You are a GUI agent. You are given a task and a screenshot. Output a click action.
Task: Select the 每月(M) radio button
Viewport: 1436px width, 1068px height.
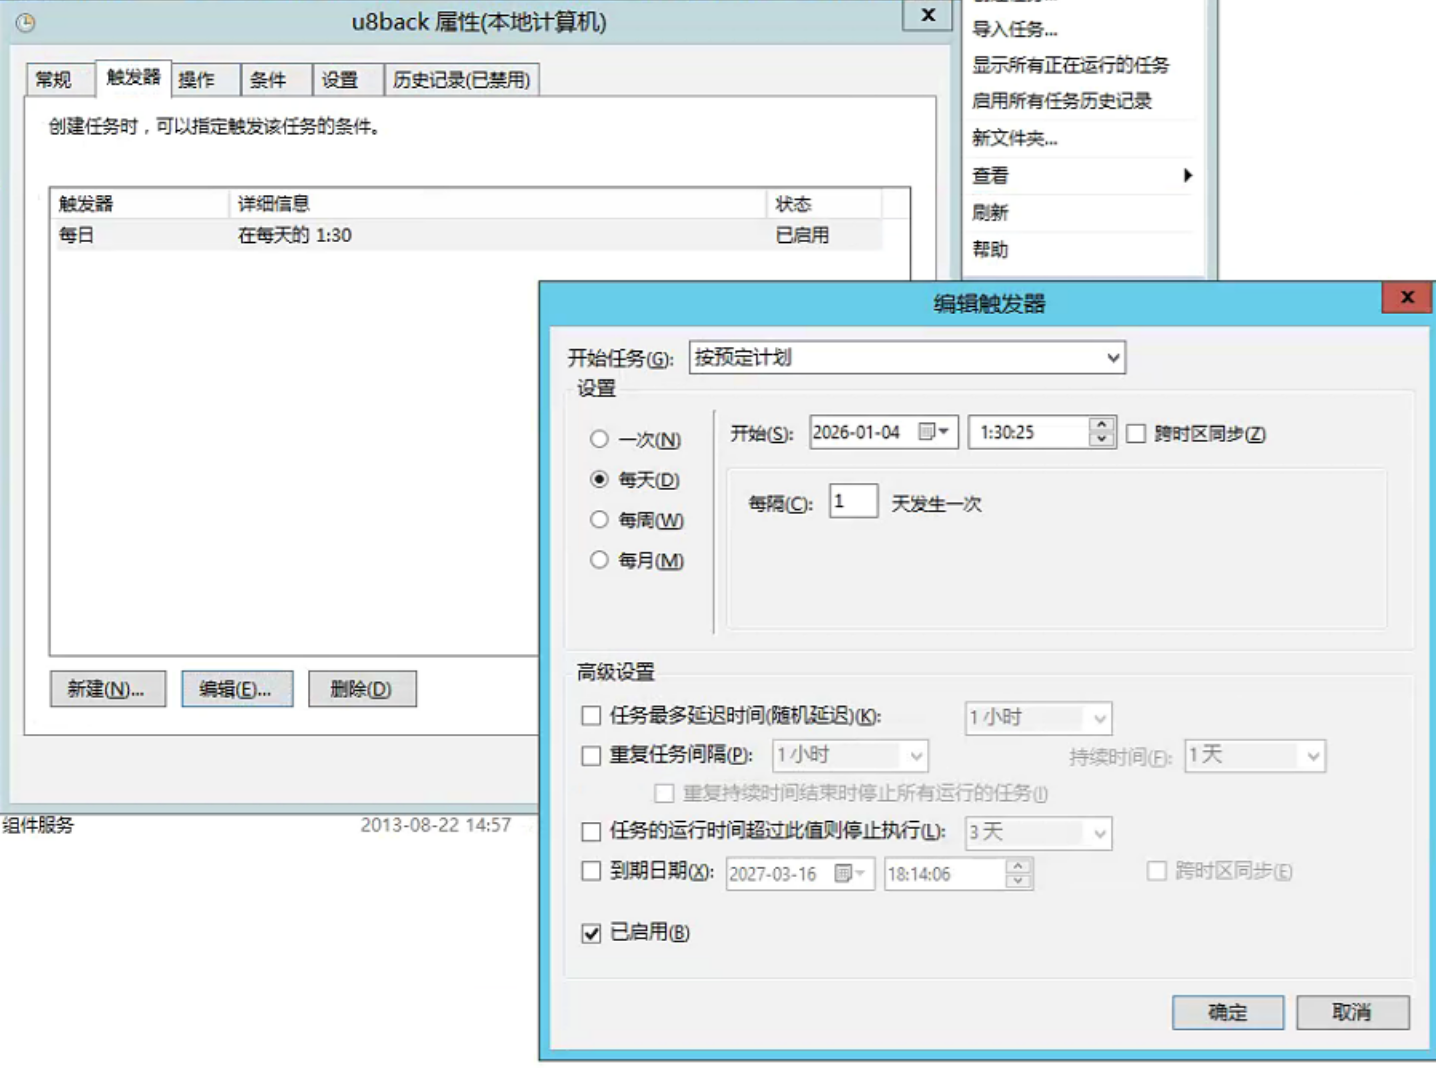pyautogui.click(x=599, y=560)
